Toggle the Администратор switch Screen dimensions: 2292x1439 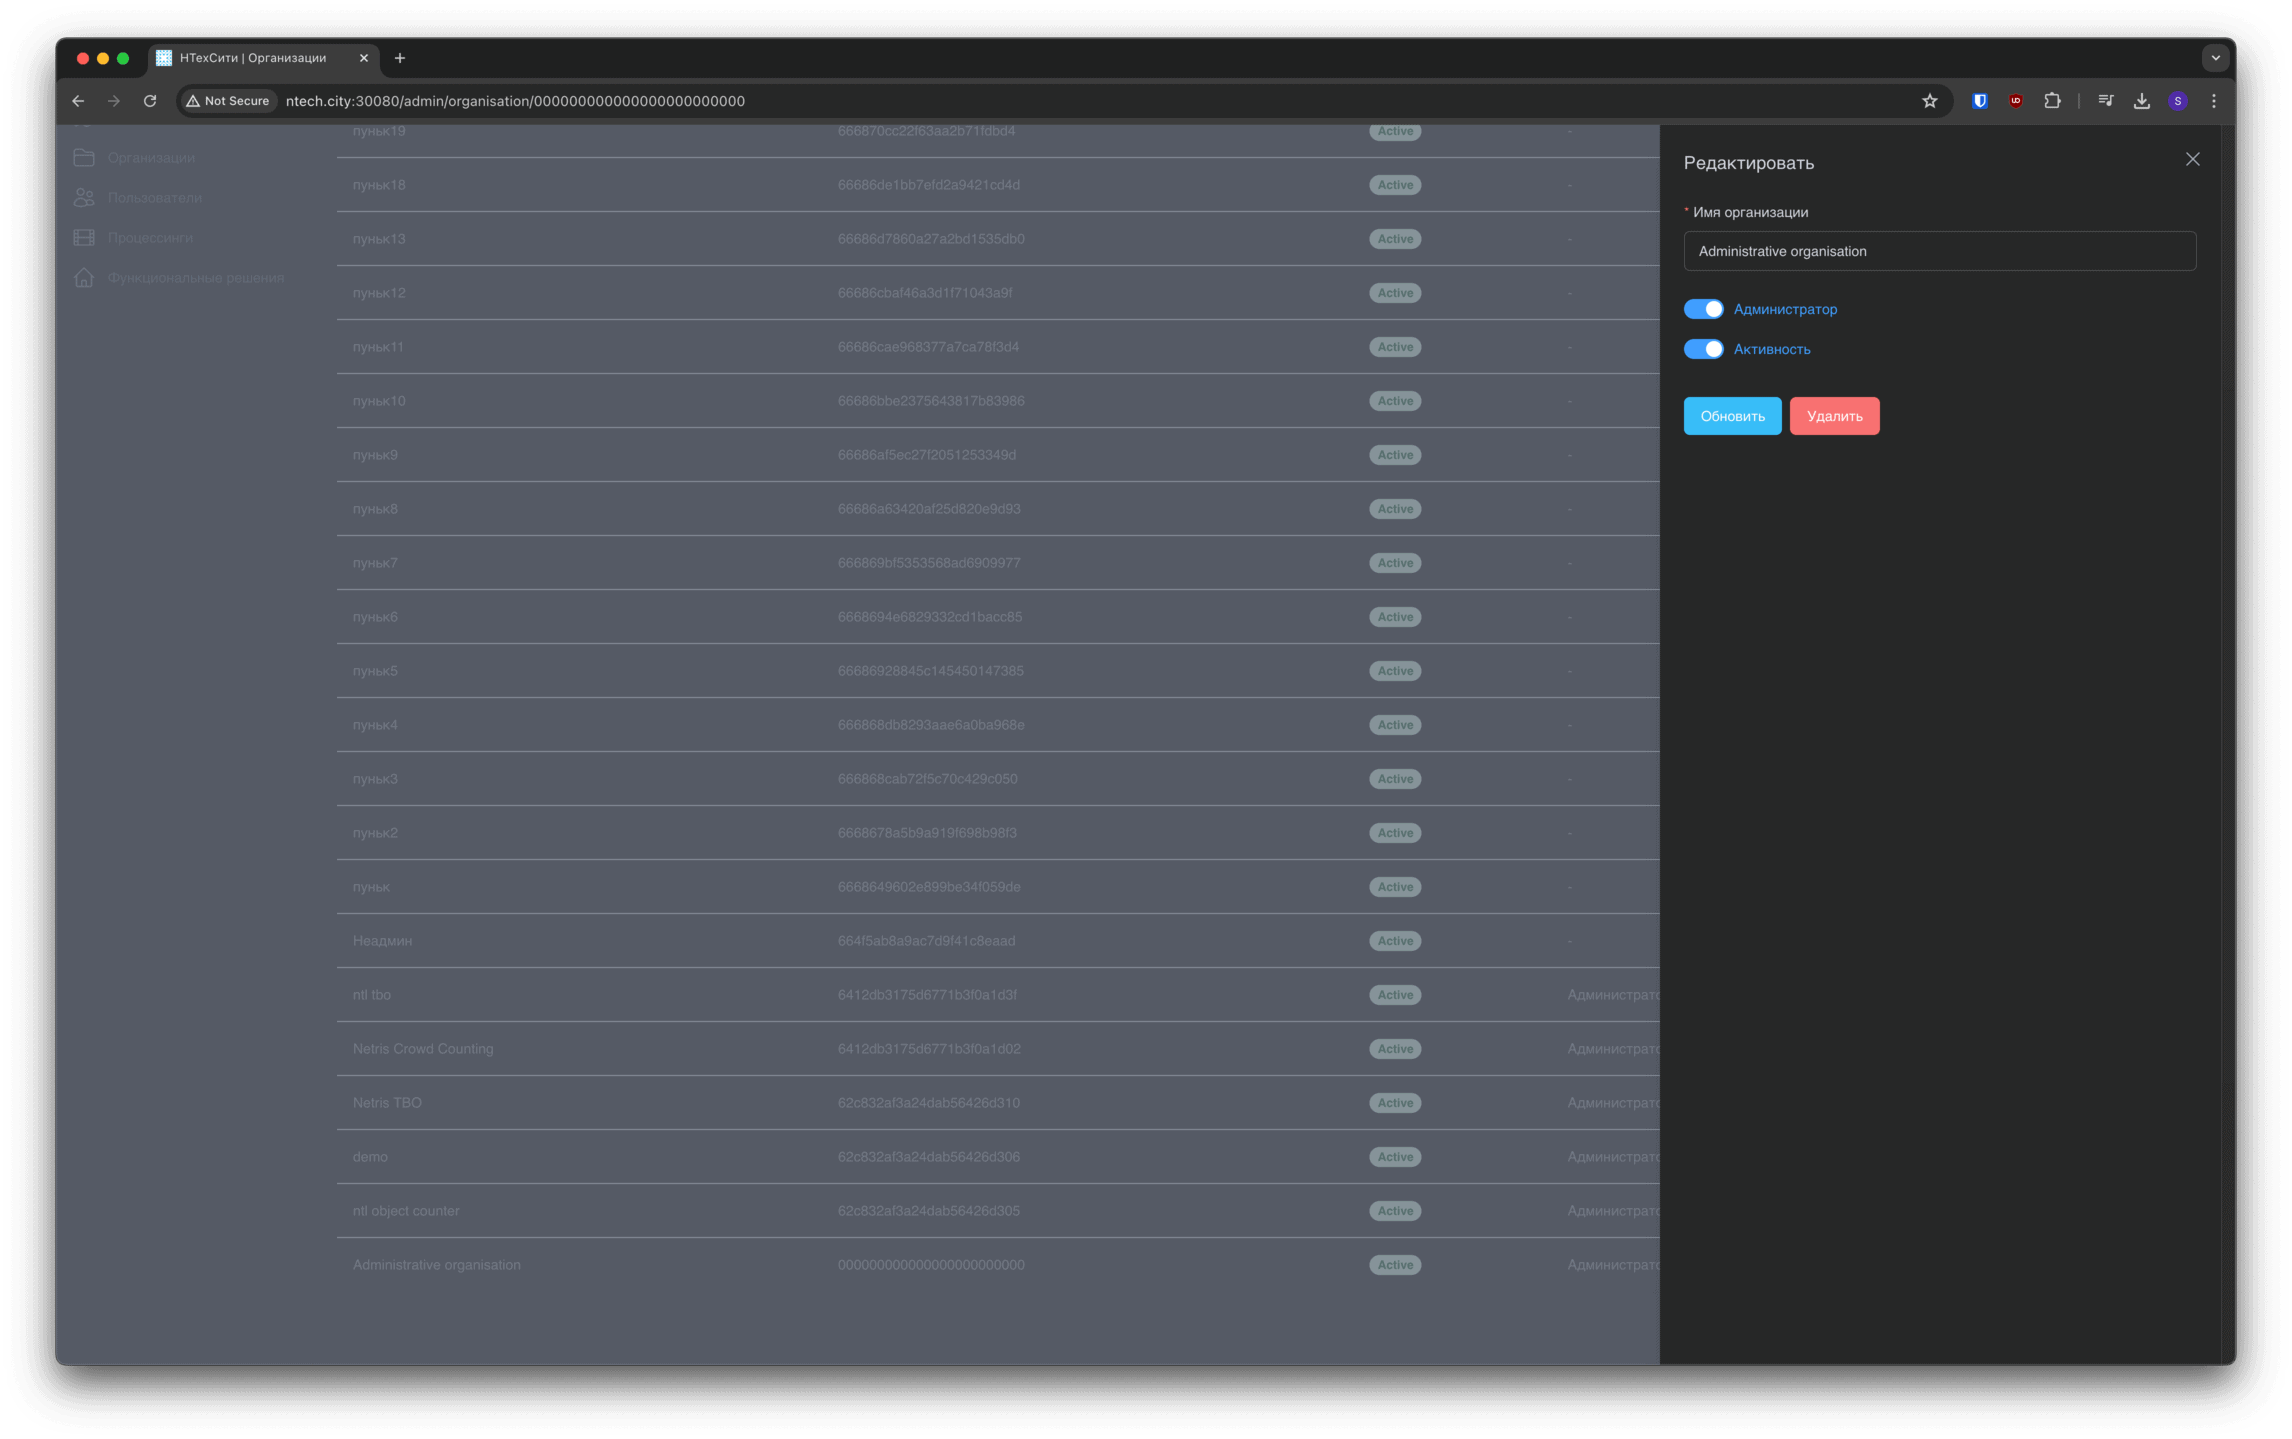(1703, 309)
